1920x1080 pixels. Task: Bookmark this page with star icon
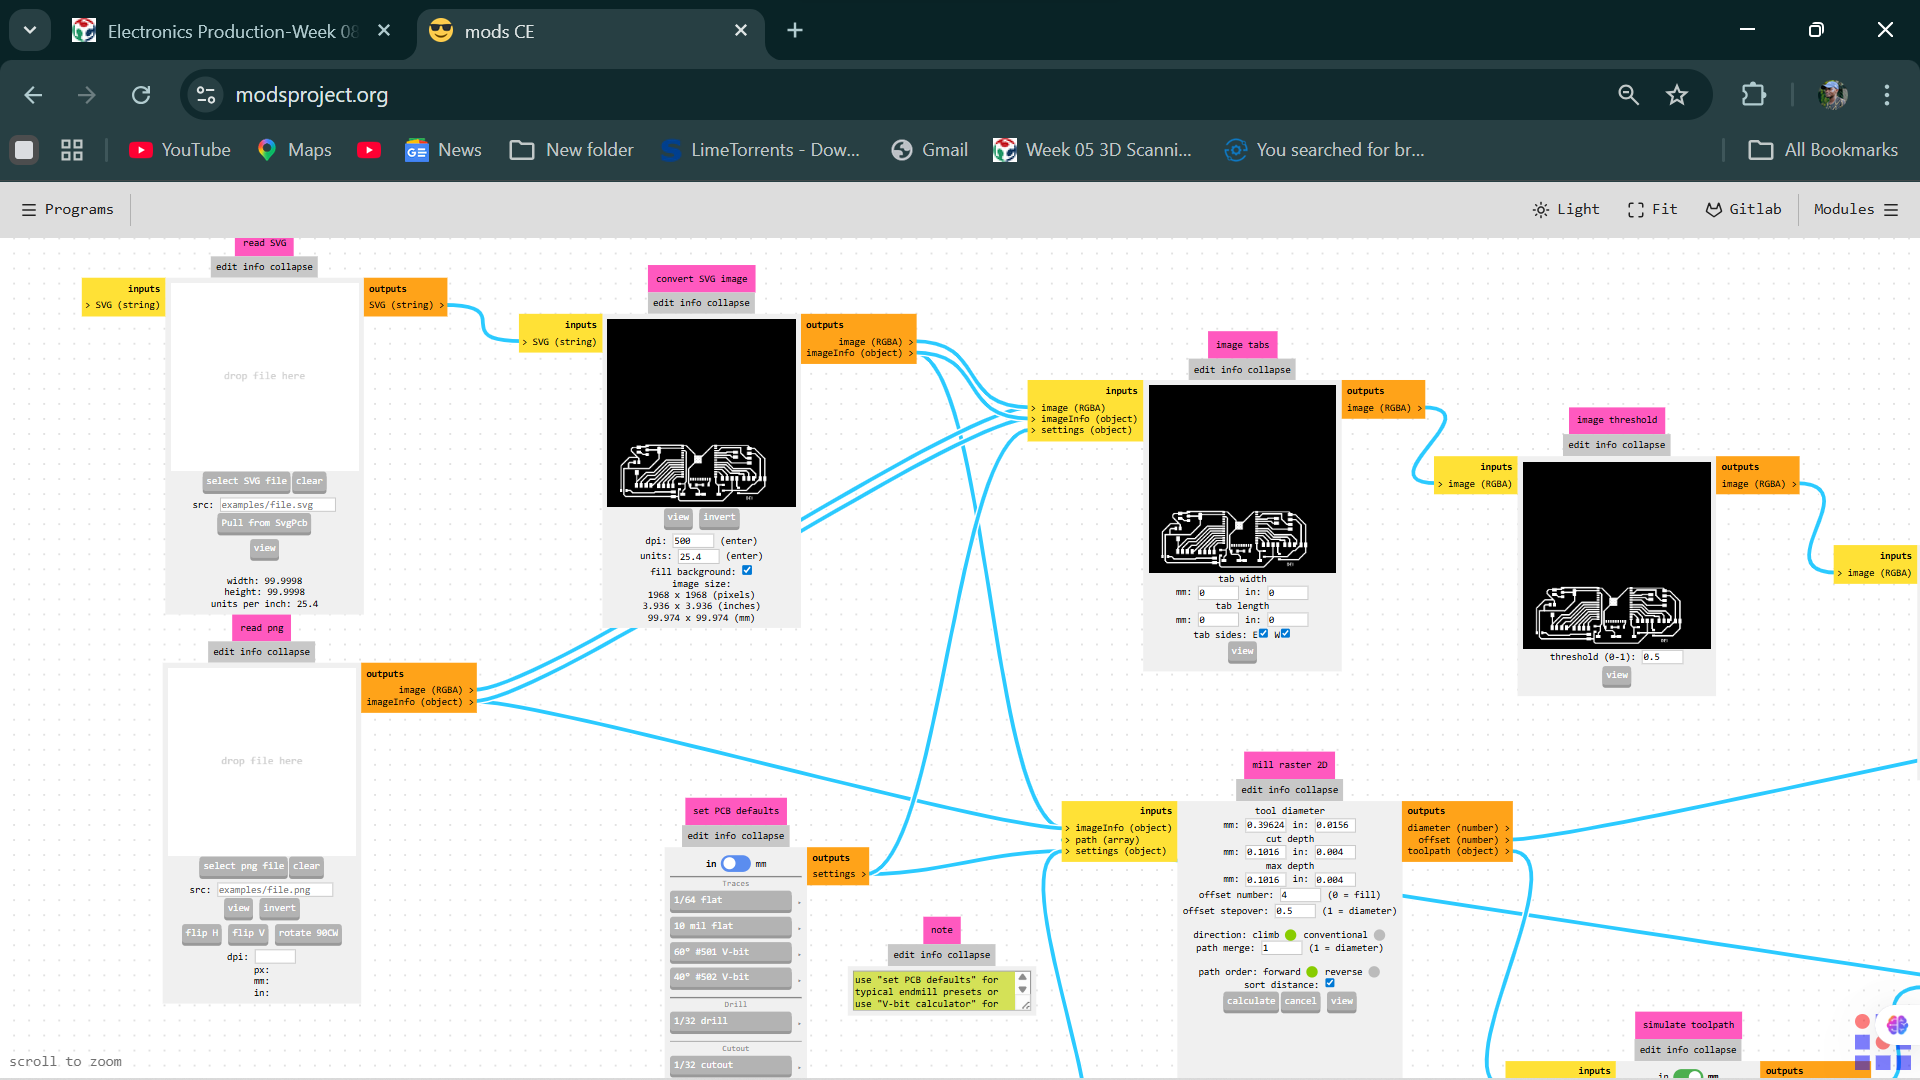(1677, 95)
